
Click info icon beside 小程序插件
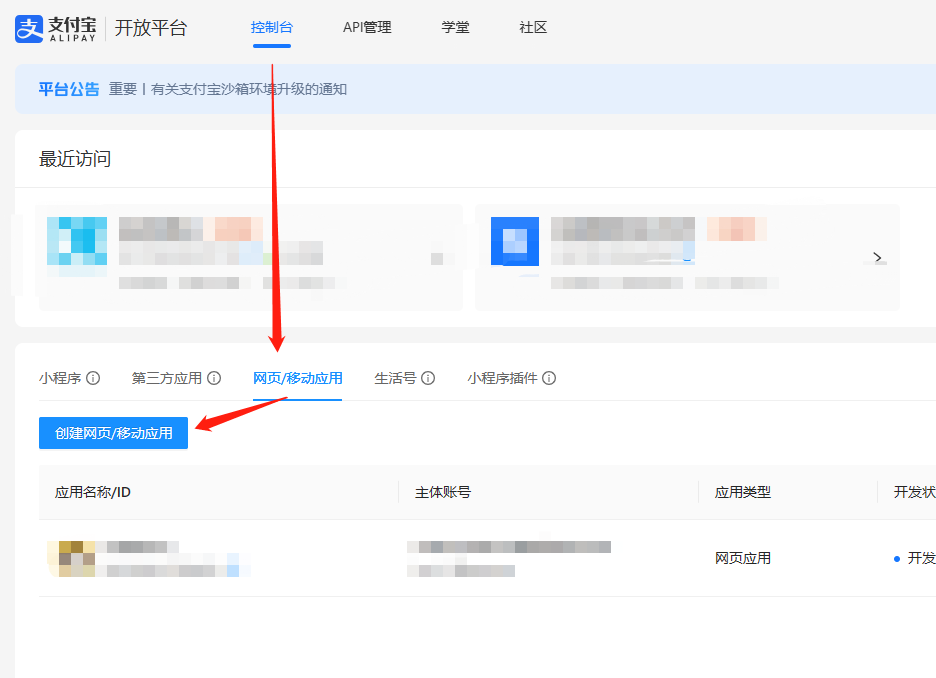click(549, 378)
